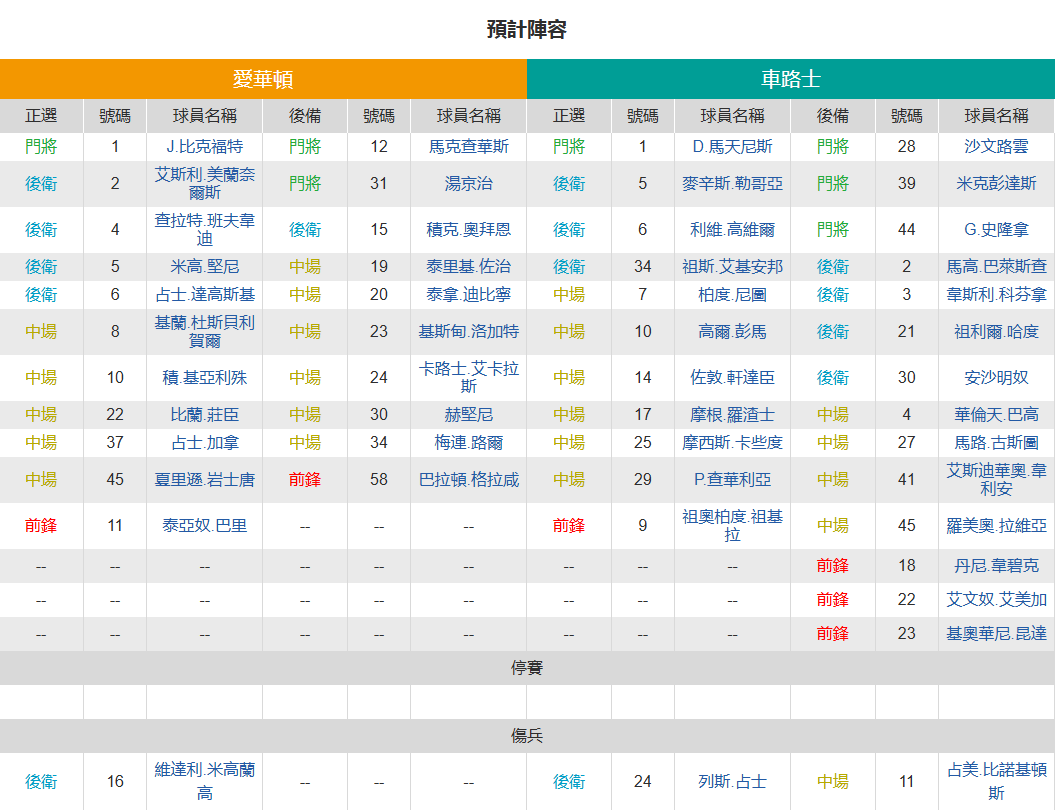Select player 查拉特.班夫韋迪 in the Everton starters
Screen dimensions: 1055x810
pos(205,229)
